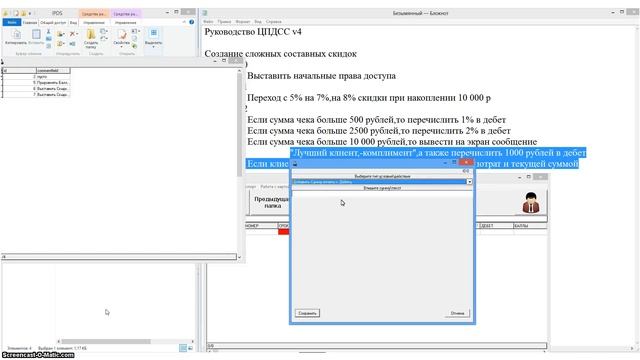Click the Move-to folder icon in ribbon
Viewport: 640px width, 360px height.
click(x=60, y=34)
